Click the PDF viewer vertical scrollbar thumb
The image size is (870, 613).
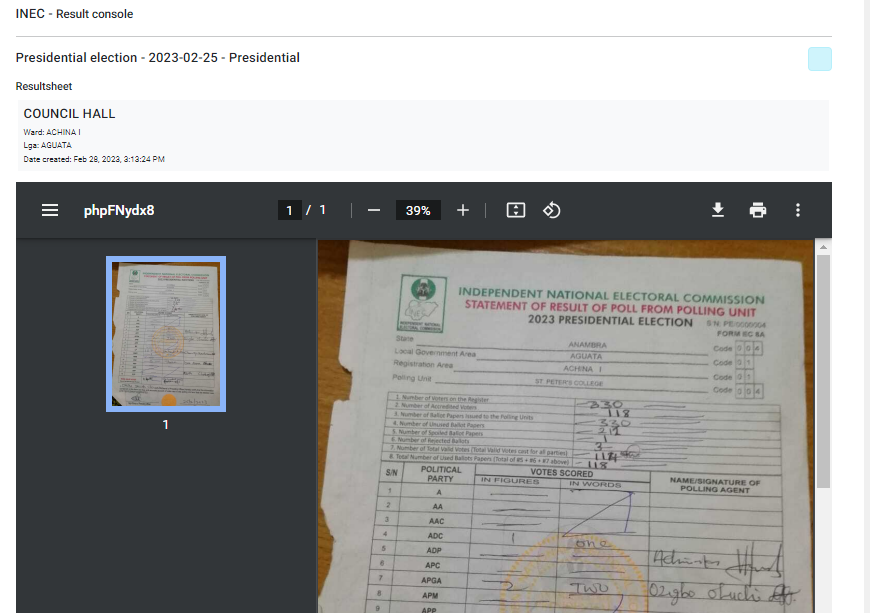pyautogui.click(x=823, y=371)
